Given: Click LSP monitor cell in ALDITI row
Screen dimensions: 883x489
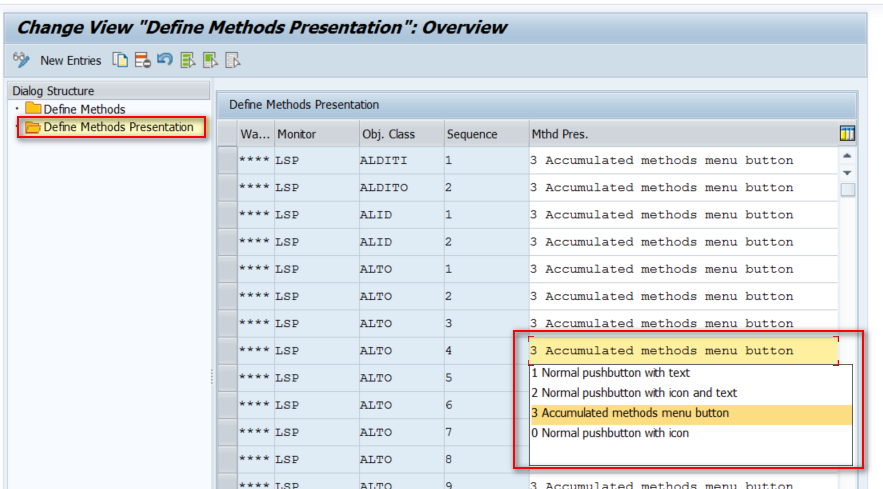Looking at the screenshot, I should (x=316, y=161).
